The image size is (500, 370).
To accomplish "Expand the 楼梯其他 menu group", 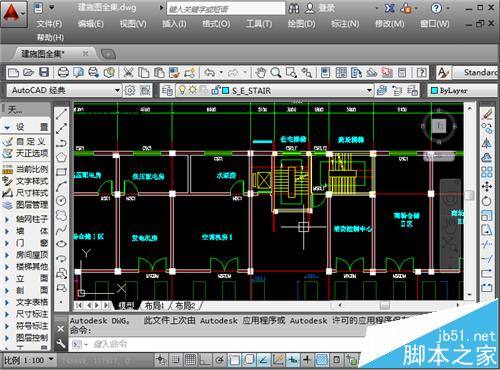I will (x=7, y=267).
